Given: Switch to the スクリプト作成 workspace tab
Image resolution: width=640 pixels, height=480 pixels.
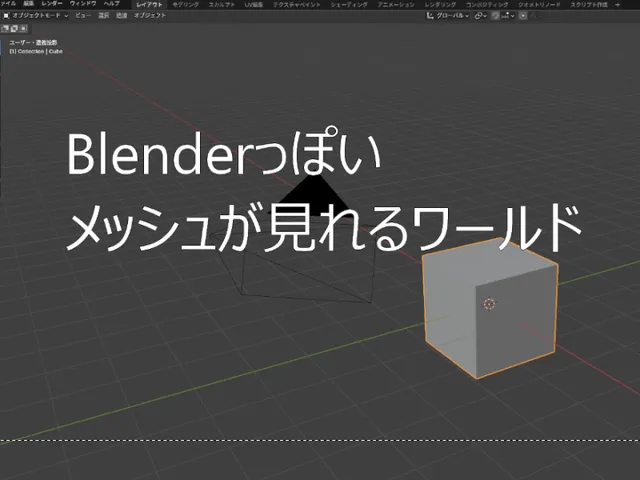Looking at the screenshot, I should pyautogui.click(x=589, y=4).
